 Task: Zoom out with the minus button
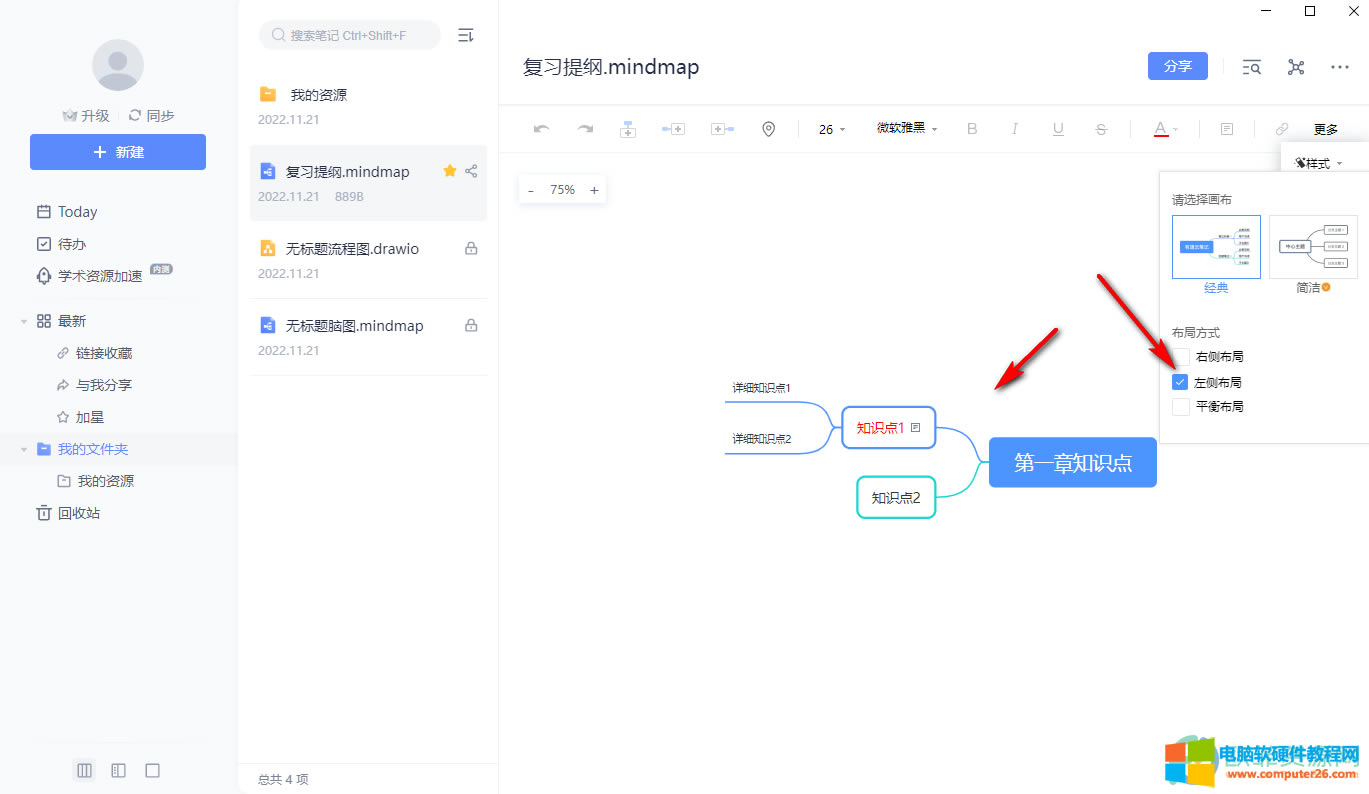[531, 190]
